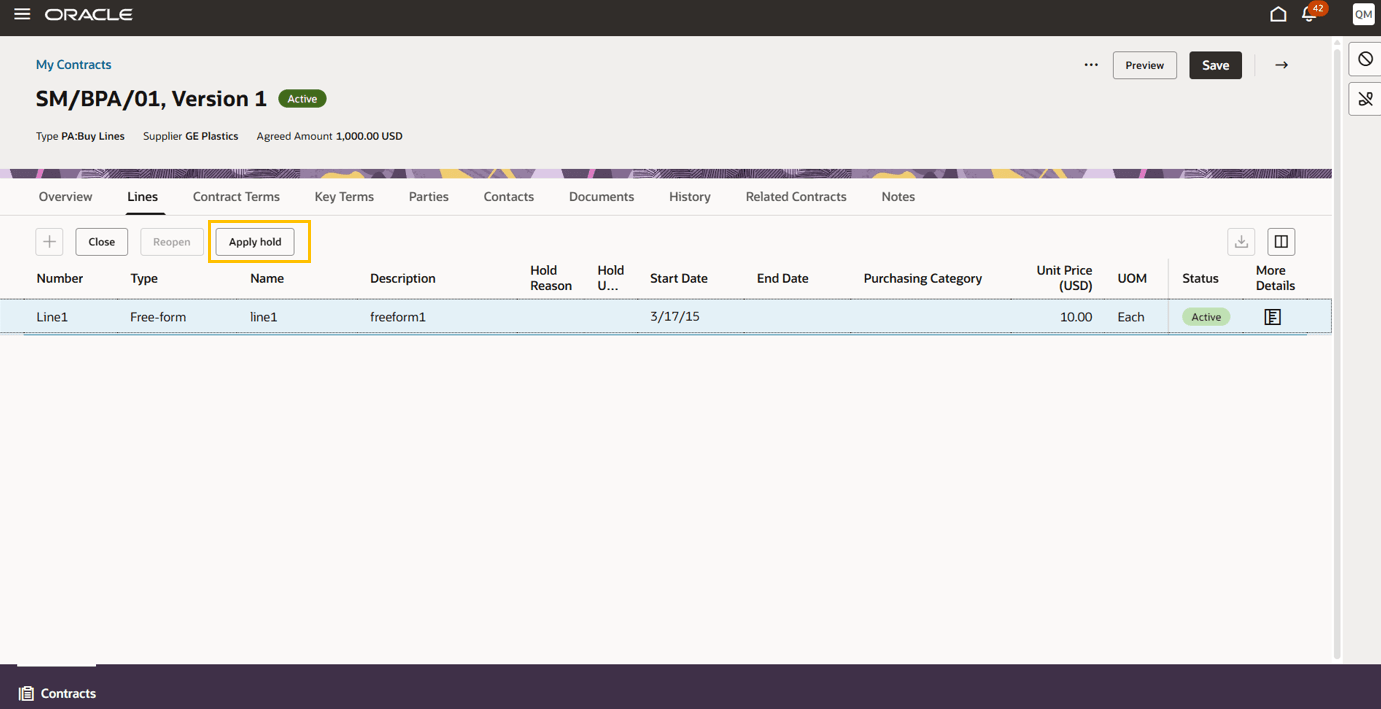Viewport: 1381px width, 709px height.
Task: Click the circle-slash icon in side panel
Action: pos(1365,59)
